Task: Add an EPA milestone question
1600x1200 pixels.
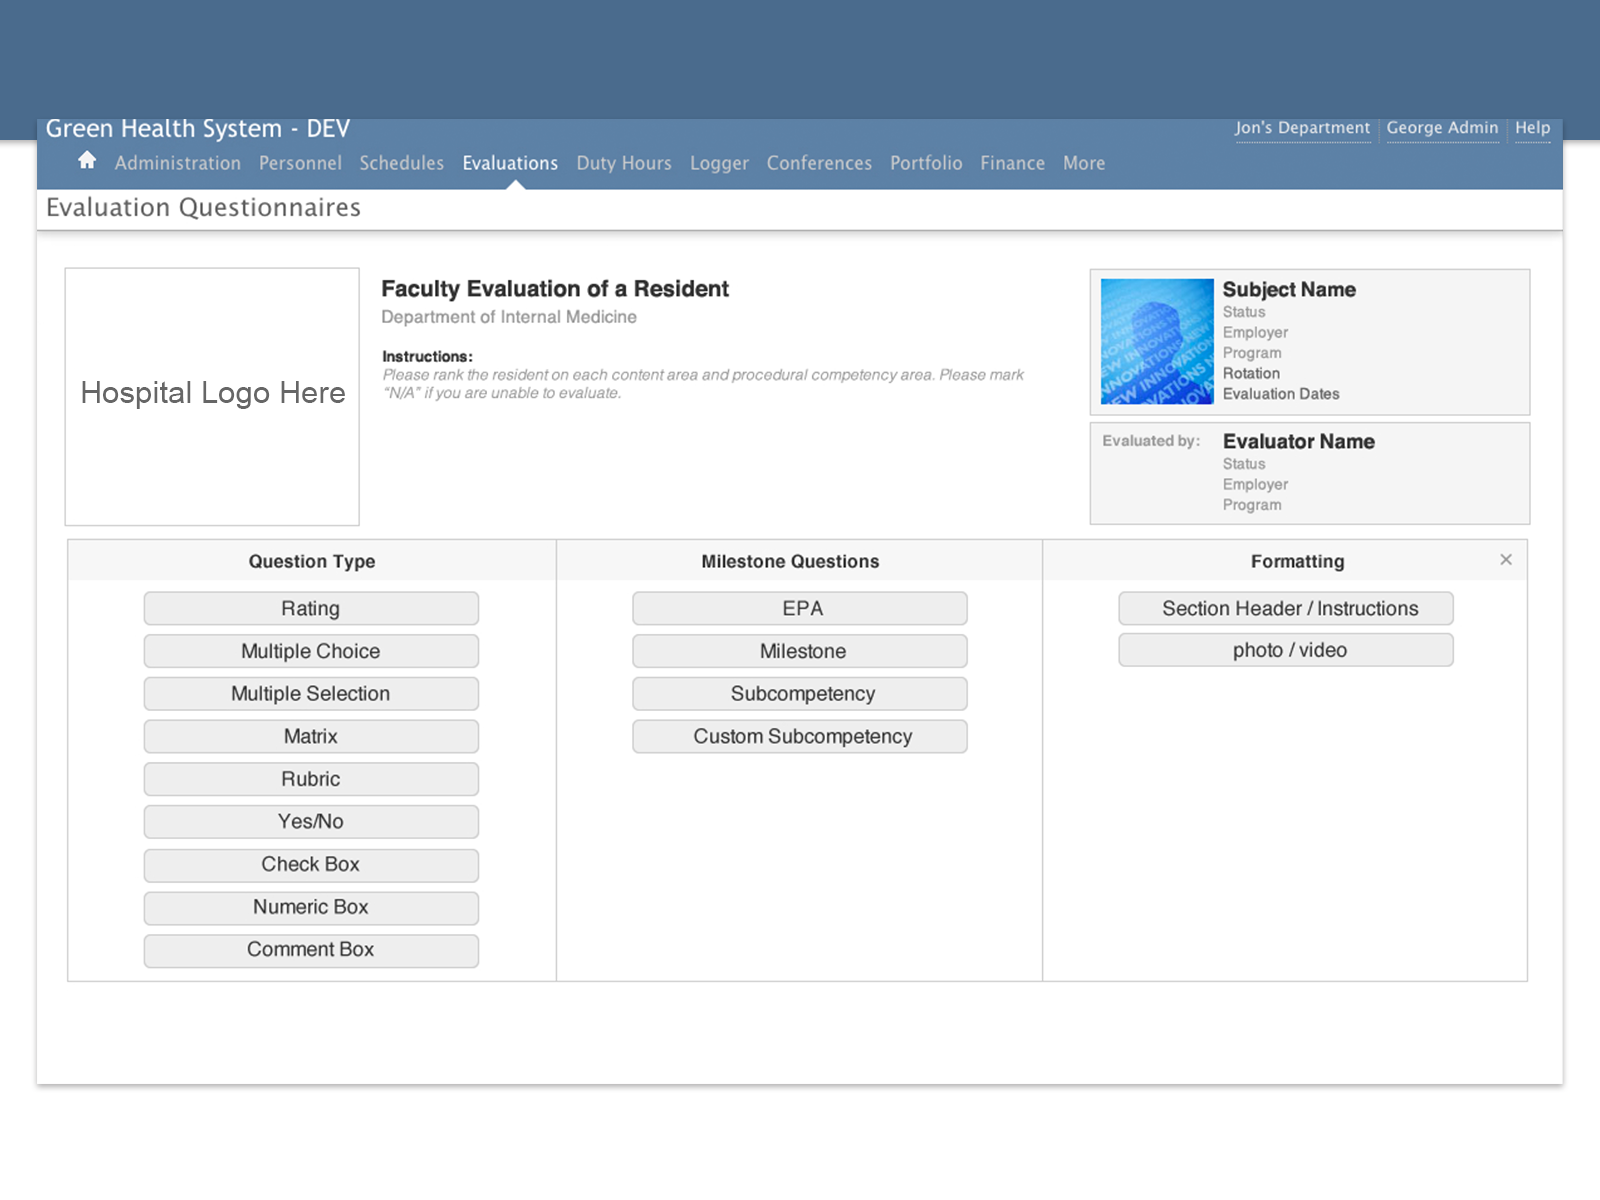Action: point(799,608)
